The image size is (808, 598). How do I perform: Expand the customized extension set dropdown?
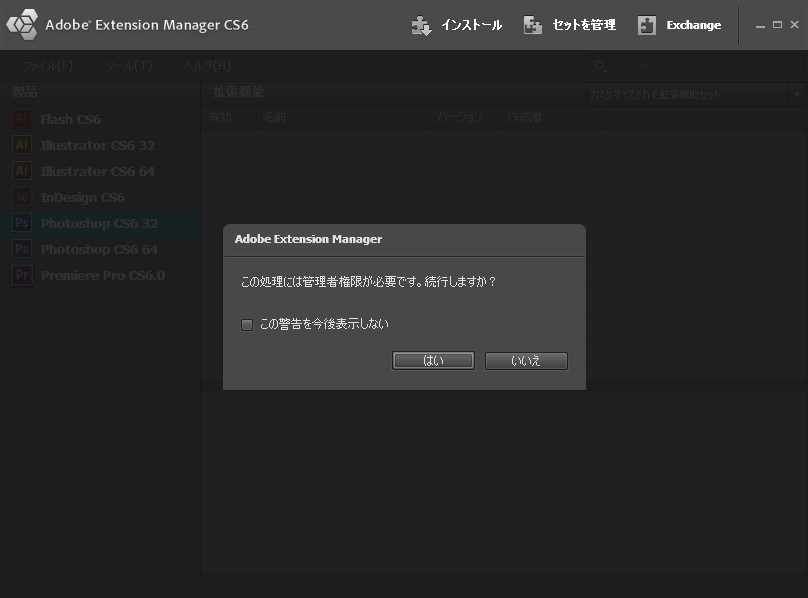pyautogui.click(x=797, y=94)
